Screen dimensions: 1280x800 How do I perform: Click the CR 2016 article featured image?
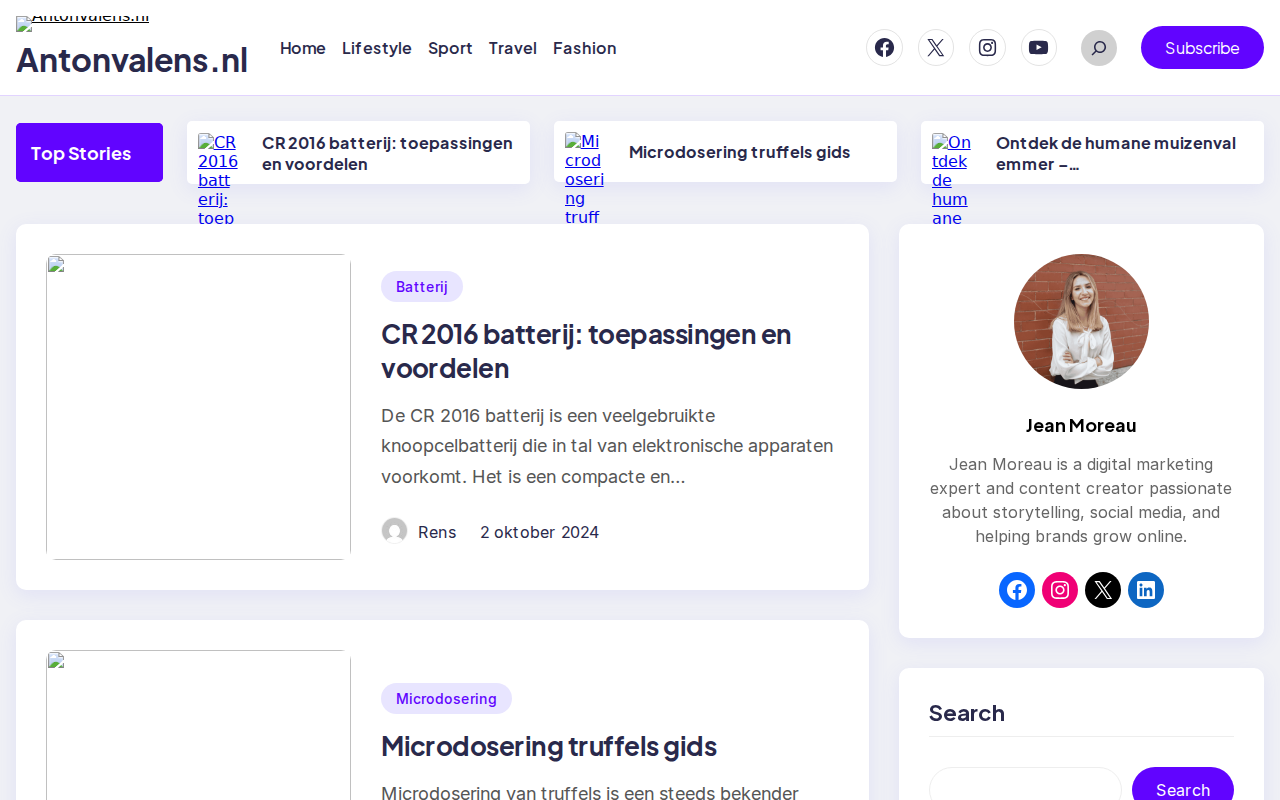coord(198,407)
